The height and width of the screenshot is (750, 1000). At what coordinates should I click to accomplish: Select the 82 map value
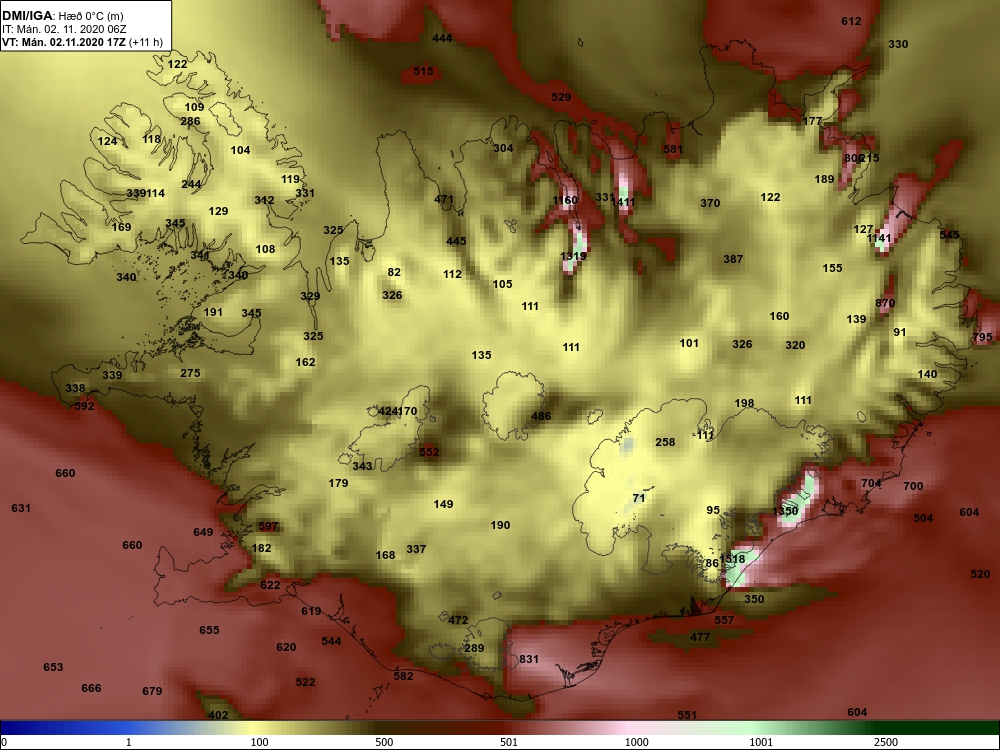point(394,272)
